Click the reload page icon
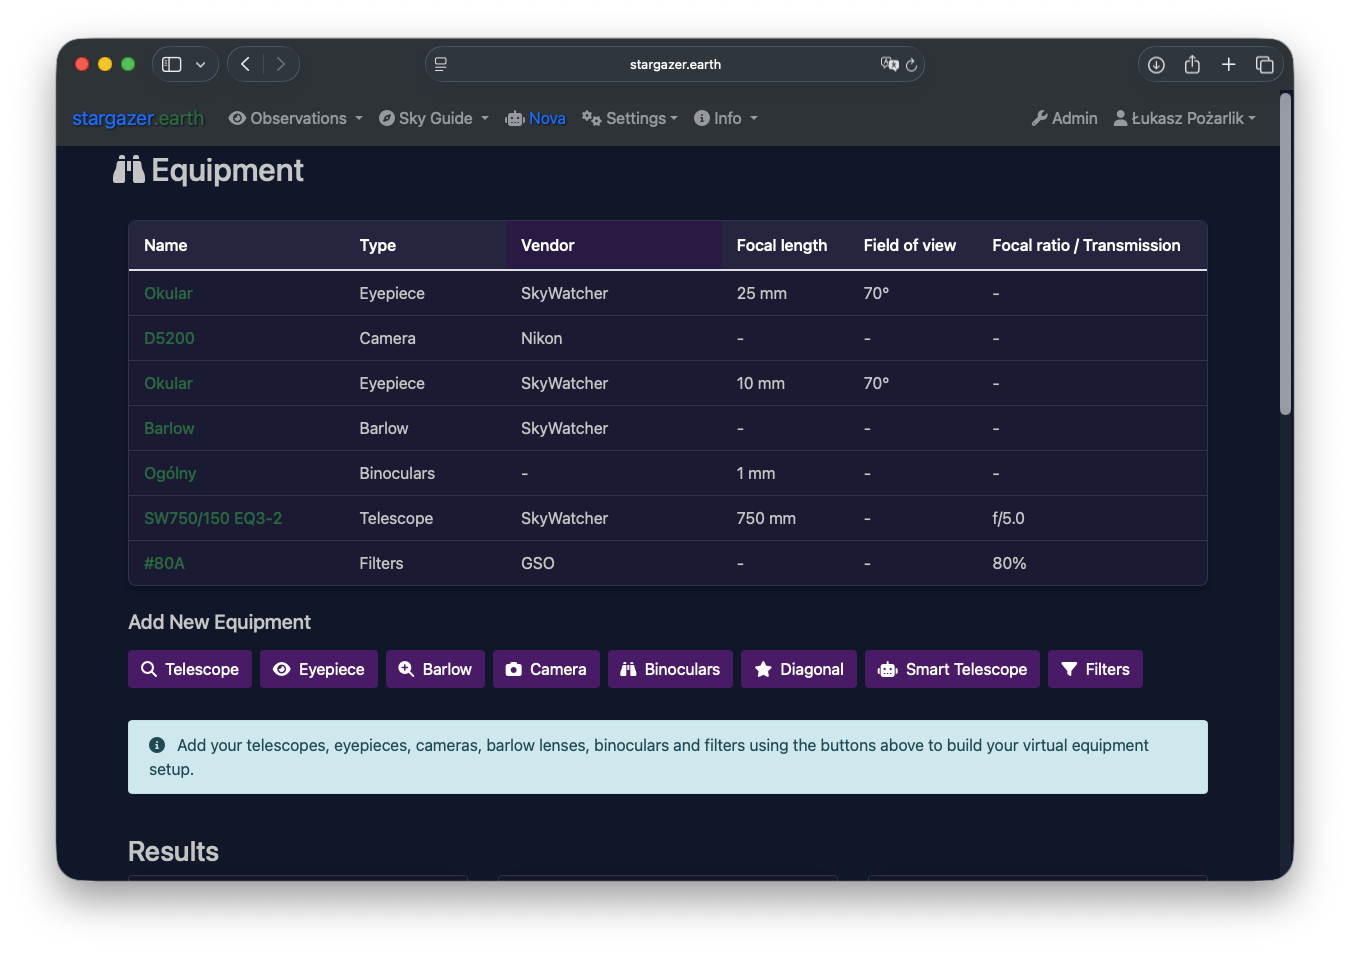The height and width of the screenshot is (955, 1350). [911, 65]
